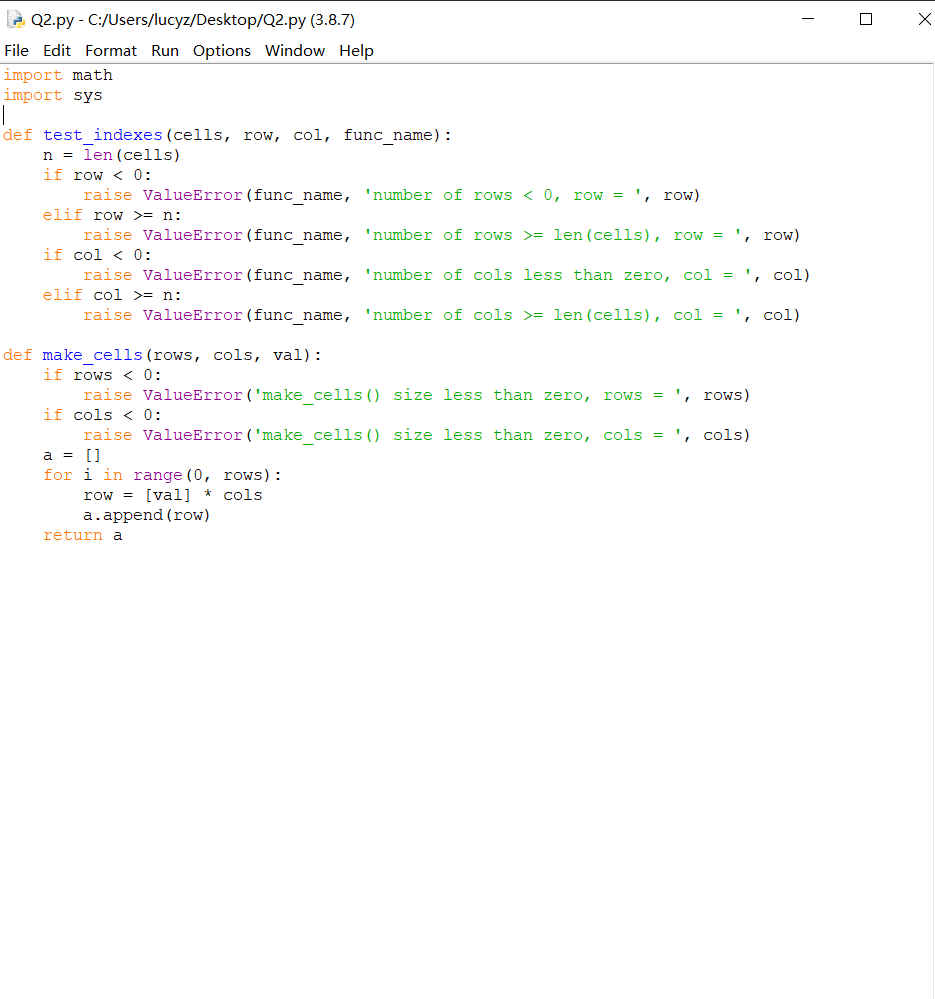Screen dimensions: 935x999
Task: Open the File menu
Action: click(x=17, y=51)
